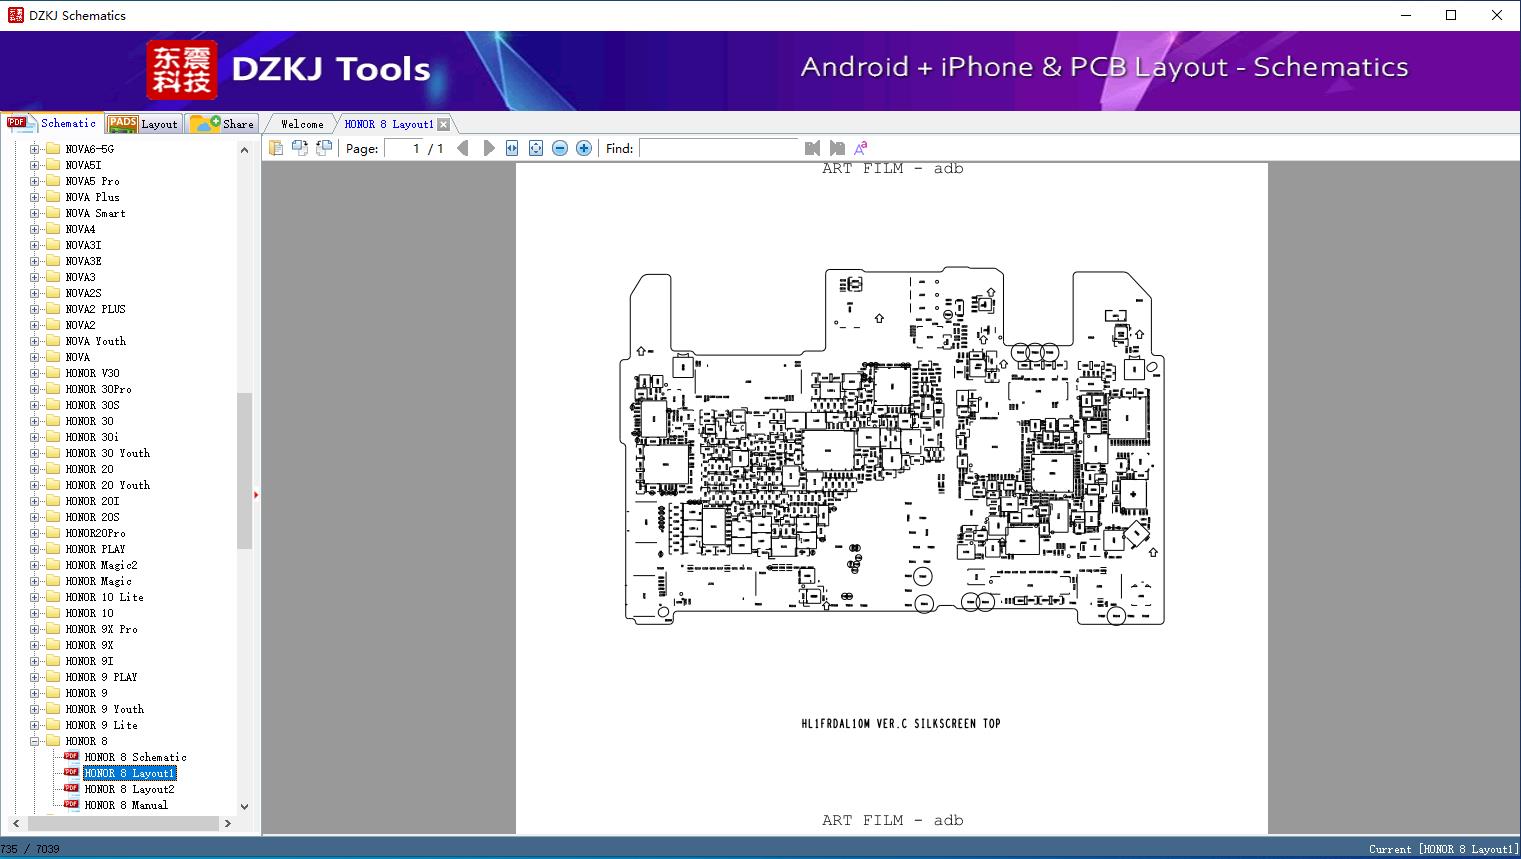Toggle the match case search option
The height and width of the screenshot is (859, 1521).
pyautogui.click(x=860, y=148)
